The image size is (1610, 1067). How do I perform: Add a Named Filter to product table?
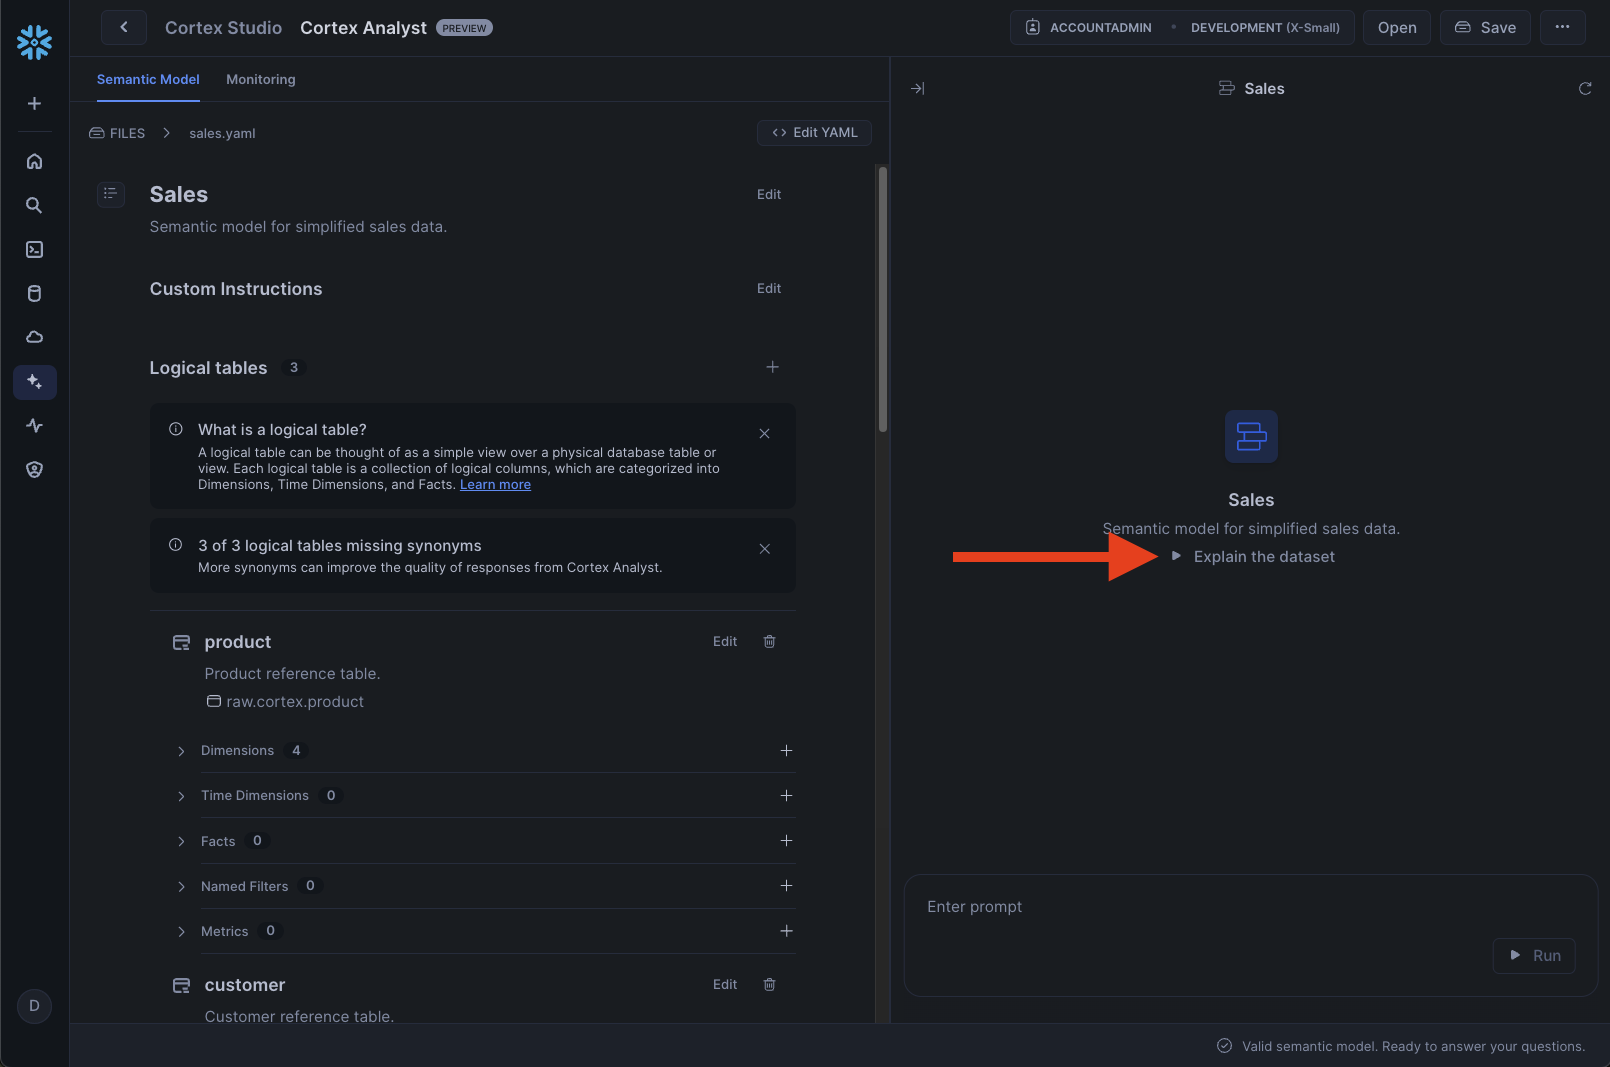(786, 885)
